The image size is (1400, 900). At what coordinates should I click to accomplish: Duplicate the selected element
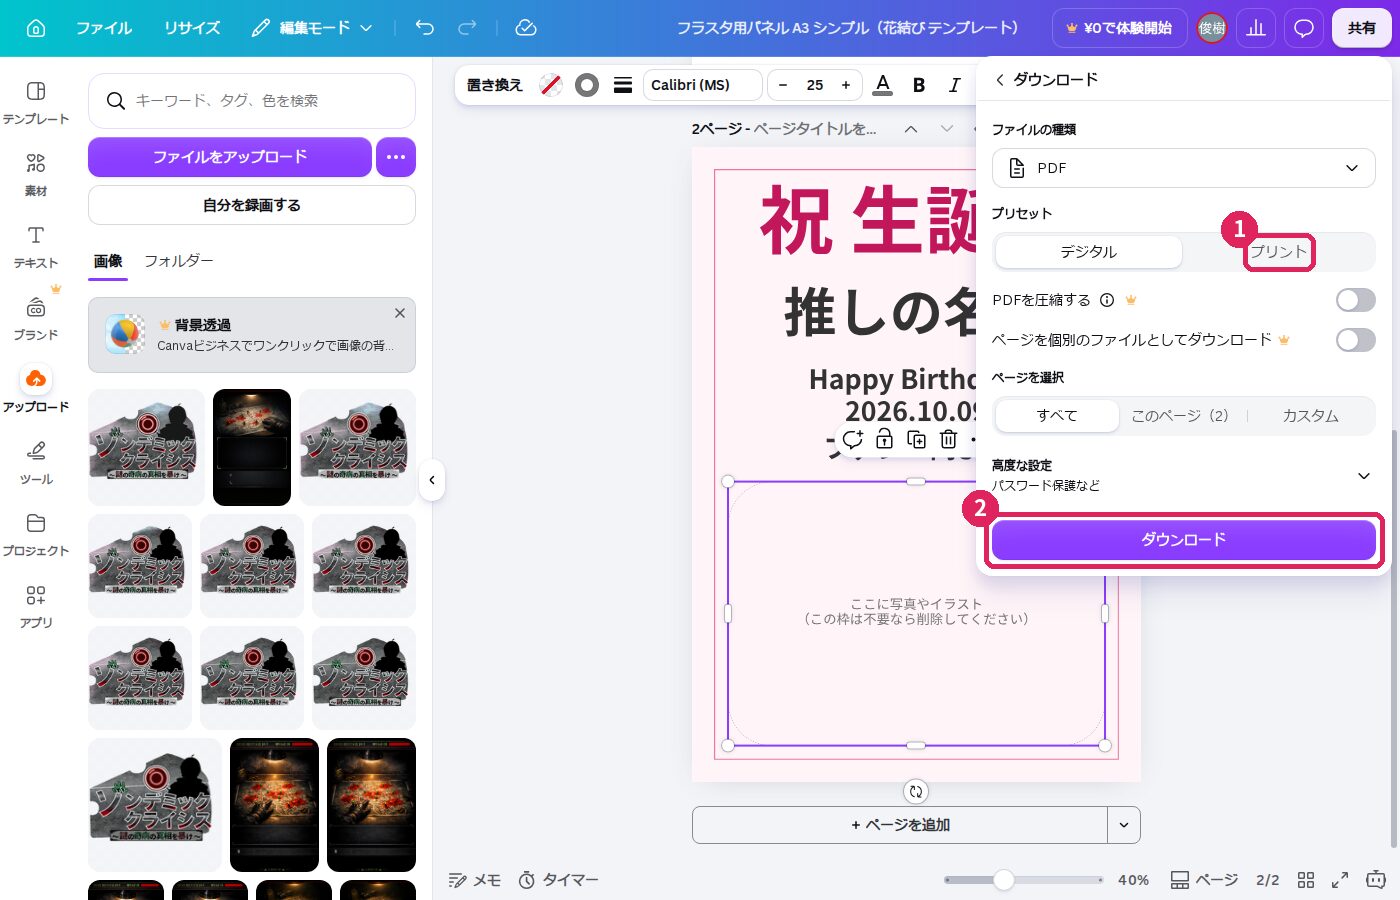point(916,439)
